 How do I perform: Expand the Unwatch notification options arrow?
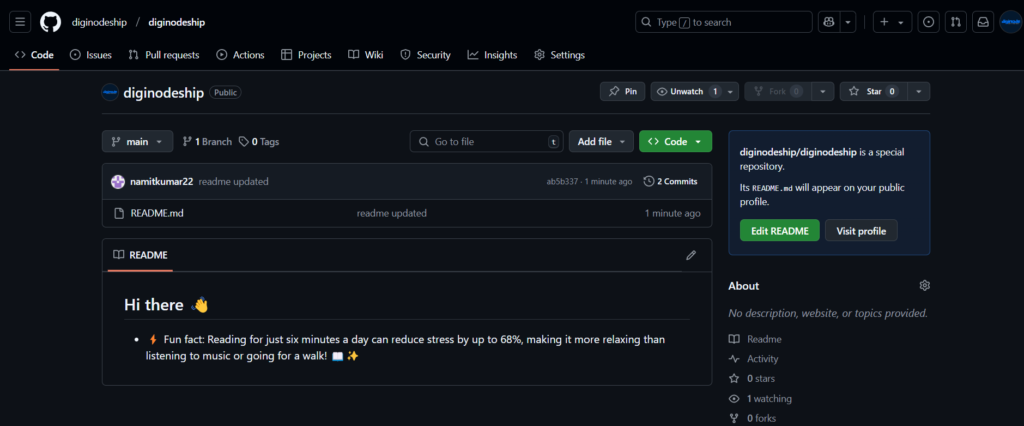click(730, 91)
